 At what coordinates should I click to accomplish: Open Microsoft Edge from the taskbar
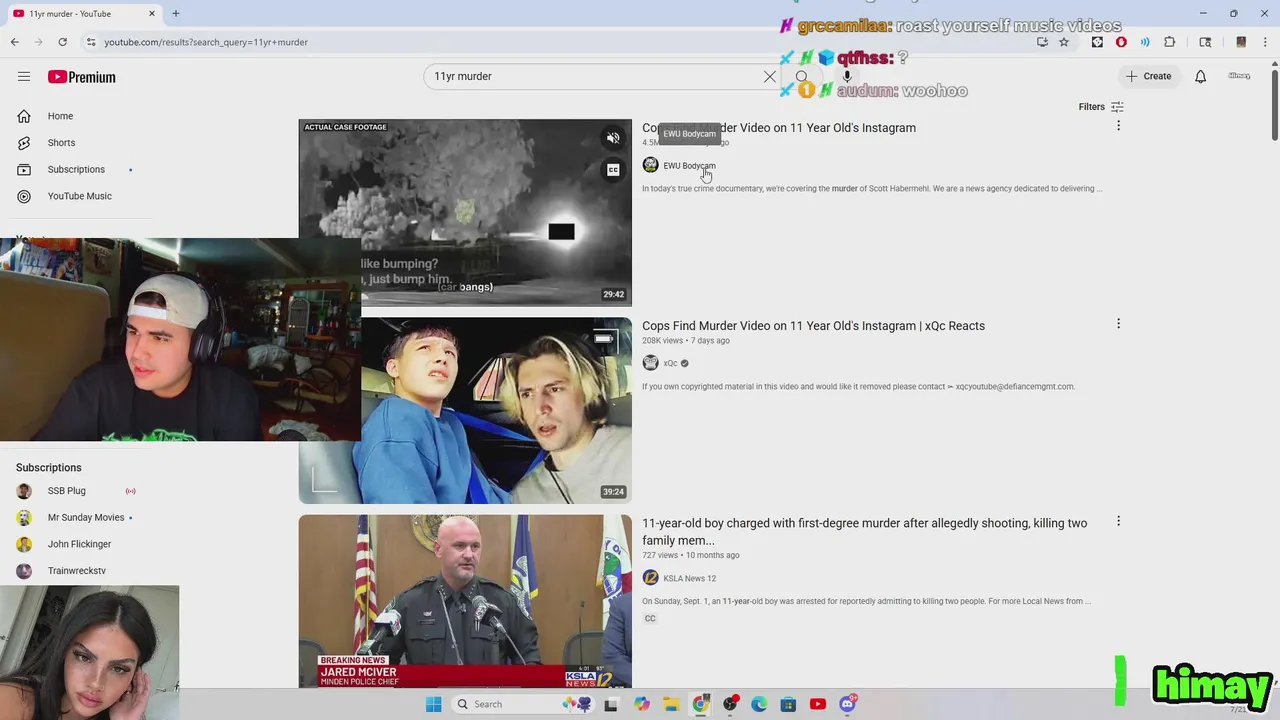[759, 704]
